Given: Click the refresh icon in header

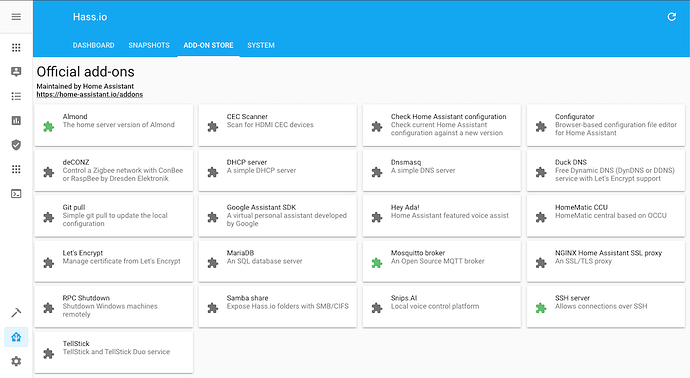Looking at the screenshot, I should point(672,17).
